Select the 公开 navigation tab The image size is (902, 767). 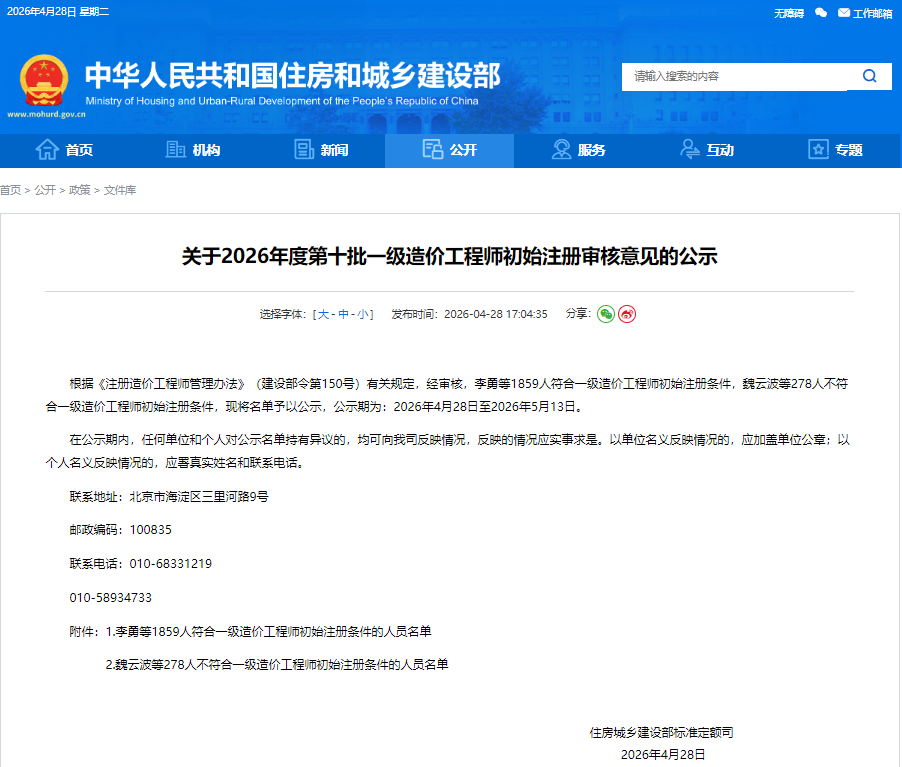pos(449,150)
